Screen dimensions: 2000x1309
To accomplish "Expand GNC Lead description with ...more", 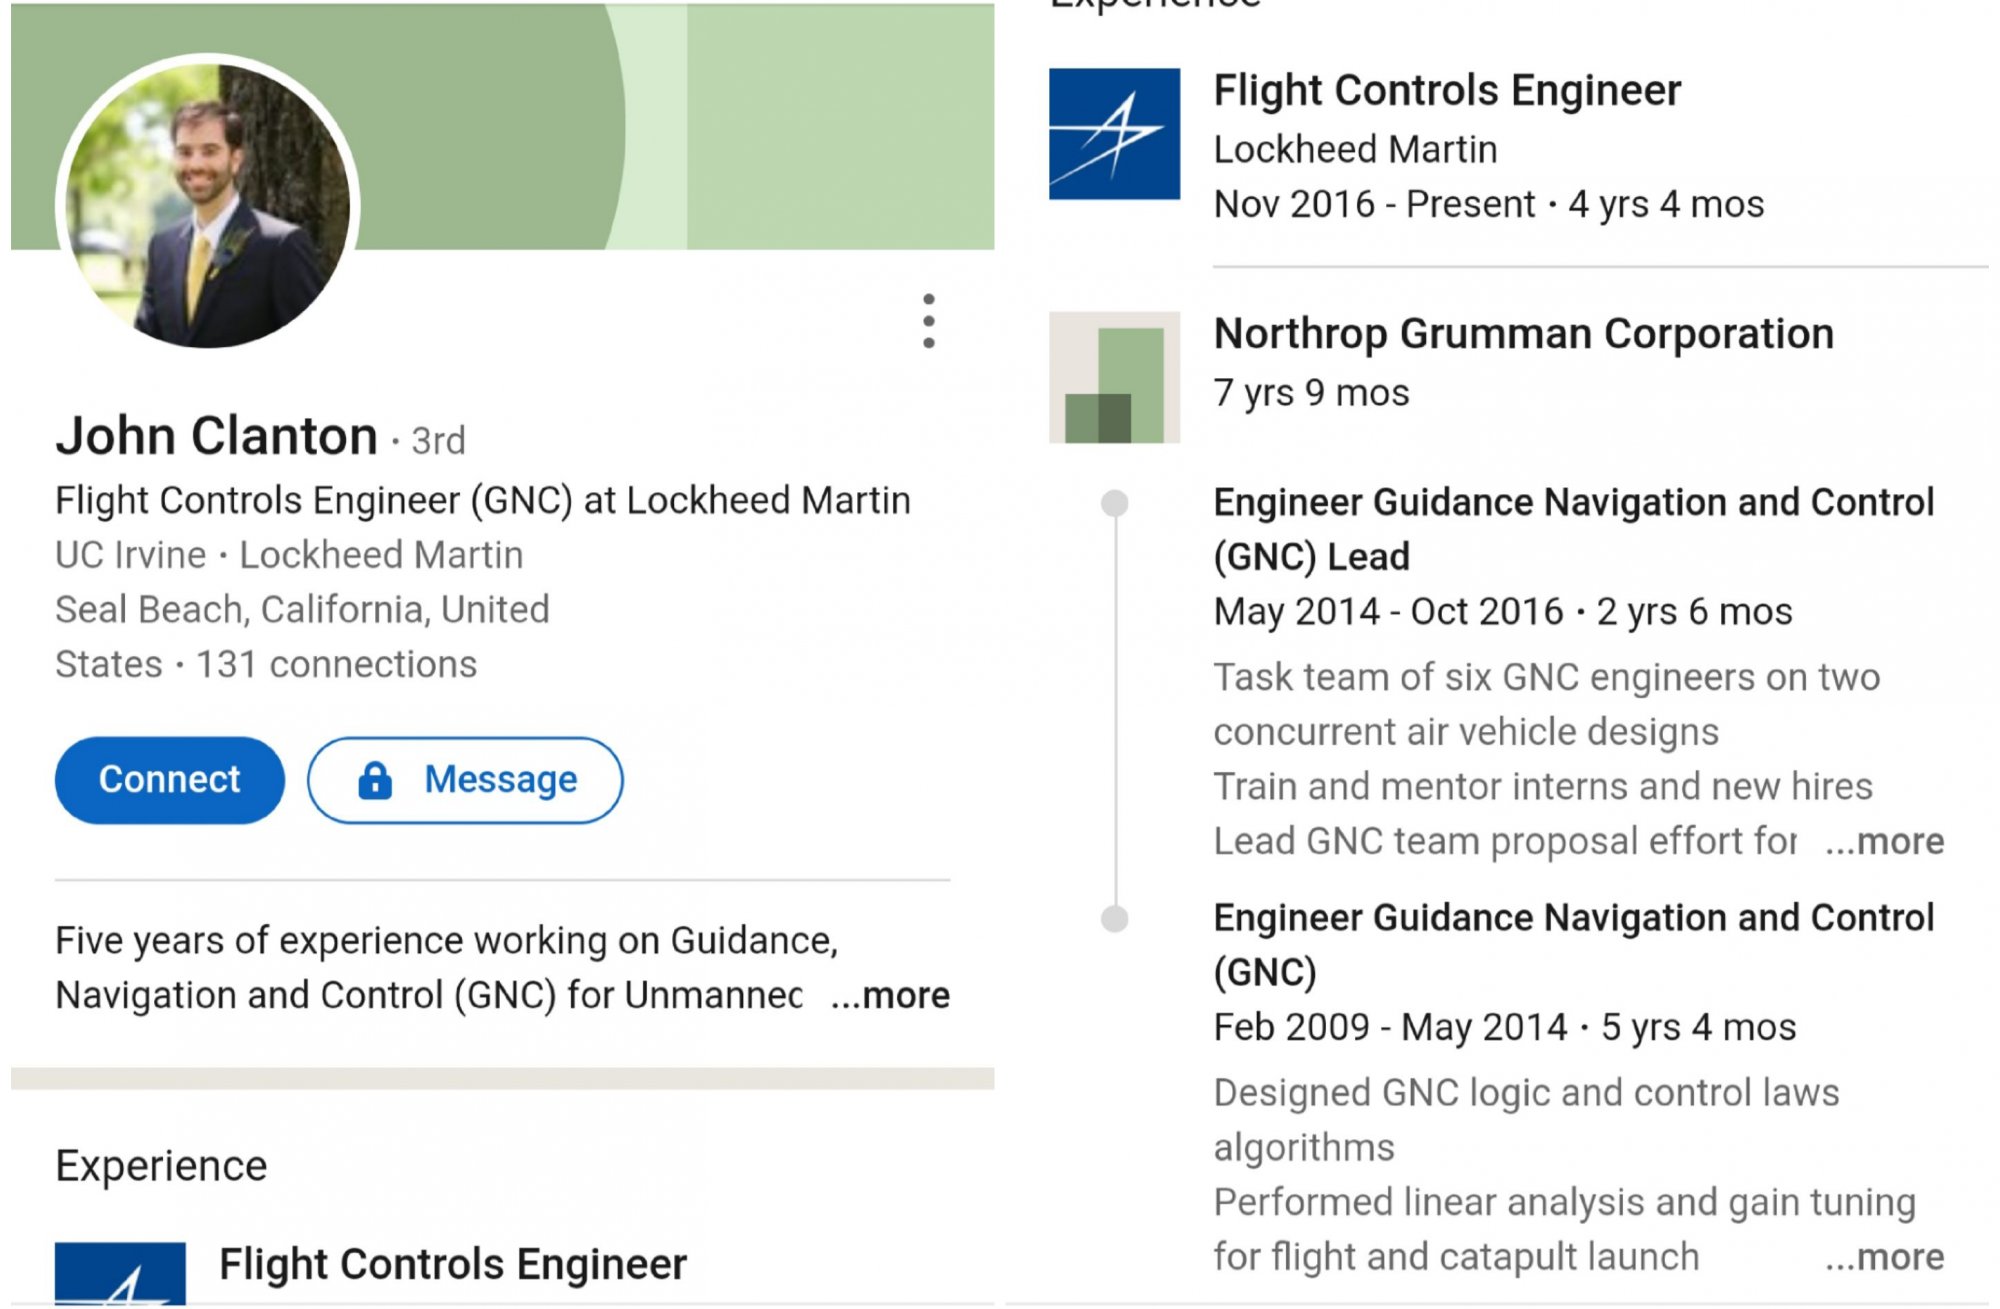I will click(x=1885, y=841).
